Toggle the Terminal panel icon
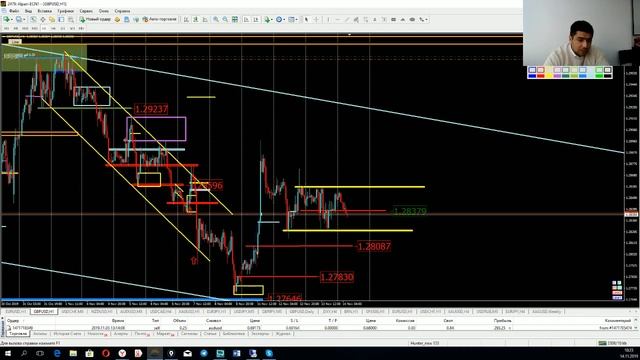Screen dimensions: 640x360 (x=61, y=20)
